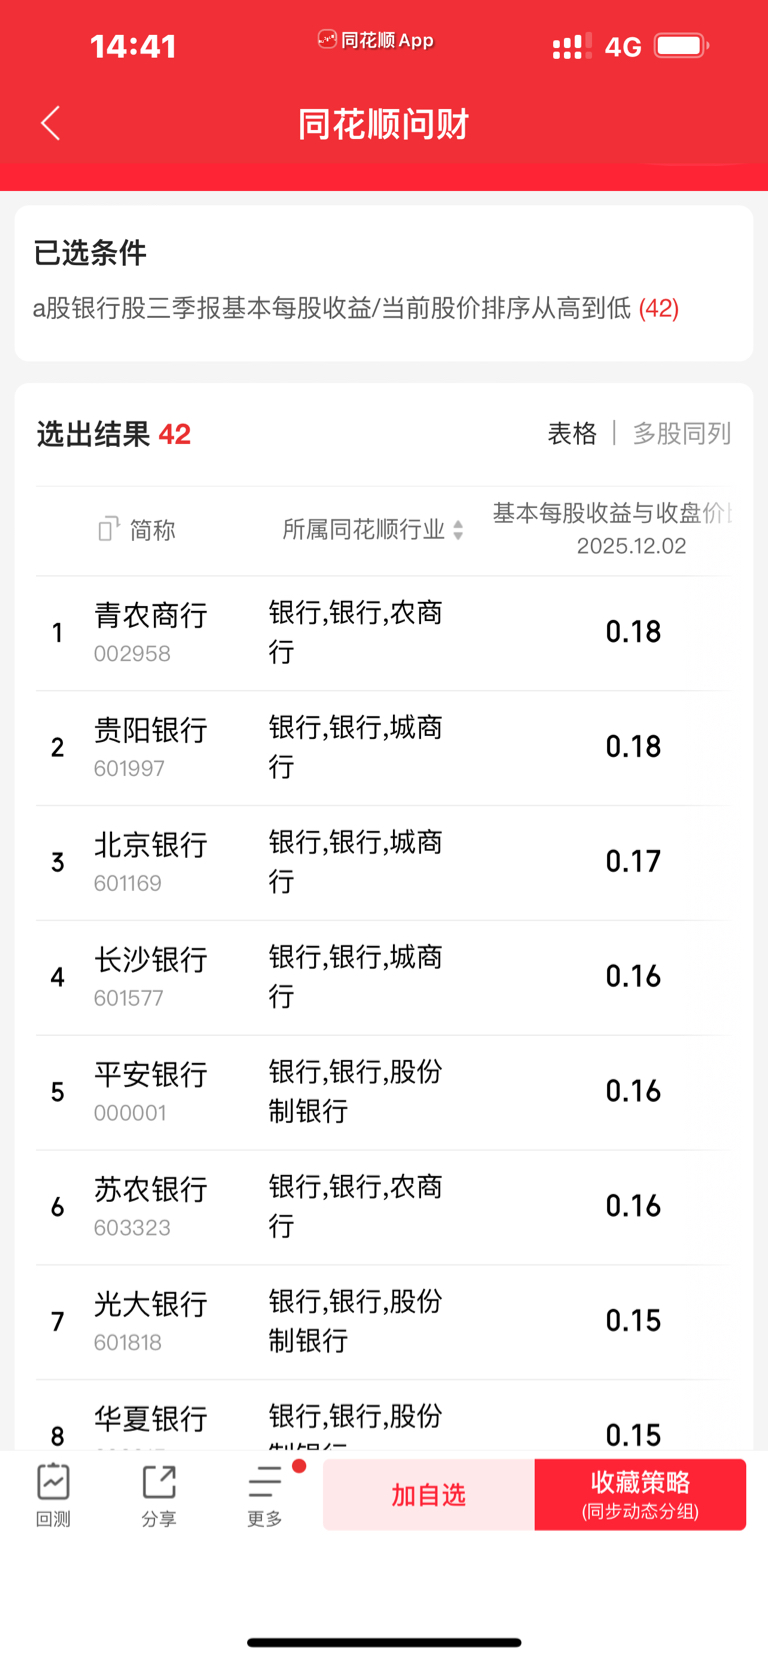Select 光大银行 601818 entry

(x=382, y=1322)
